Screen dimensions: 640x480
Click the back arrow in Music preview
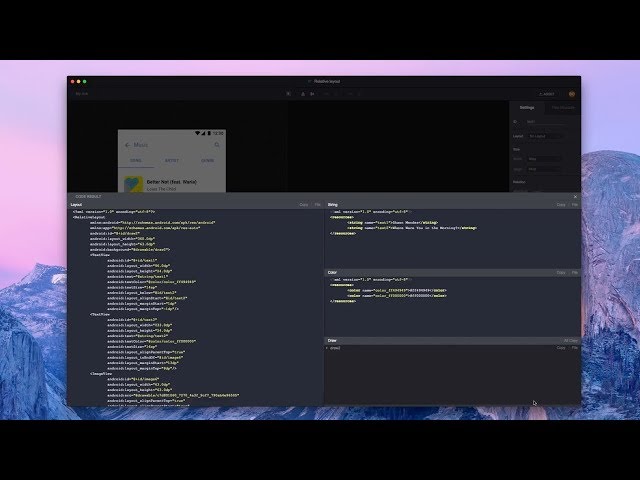(x=127, y=145)
